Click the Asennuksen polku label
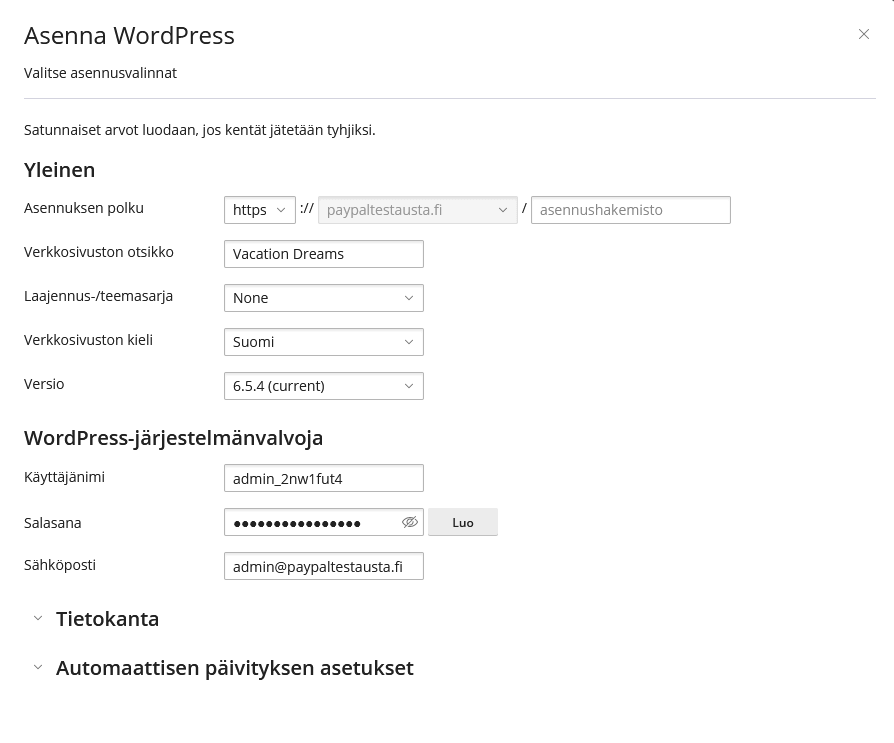 (83, 208)
